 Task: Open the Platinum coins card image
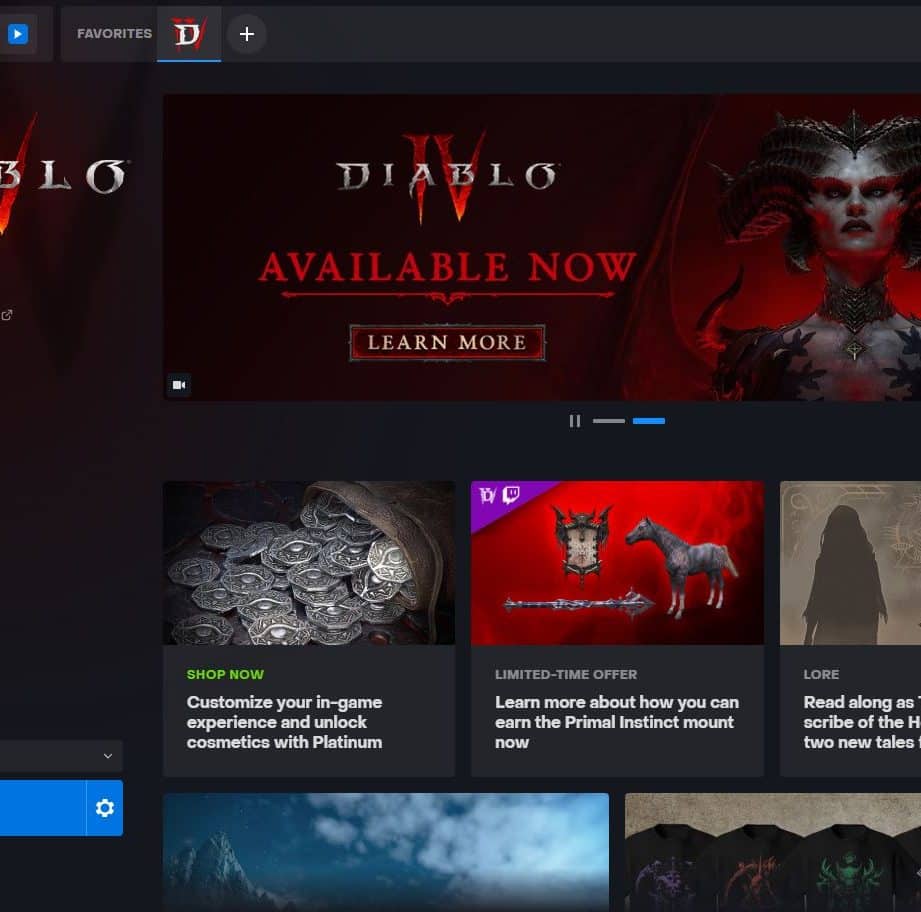(x=308, y=563)
